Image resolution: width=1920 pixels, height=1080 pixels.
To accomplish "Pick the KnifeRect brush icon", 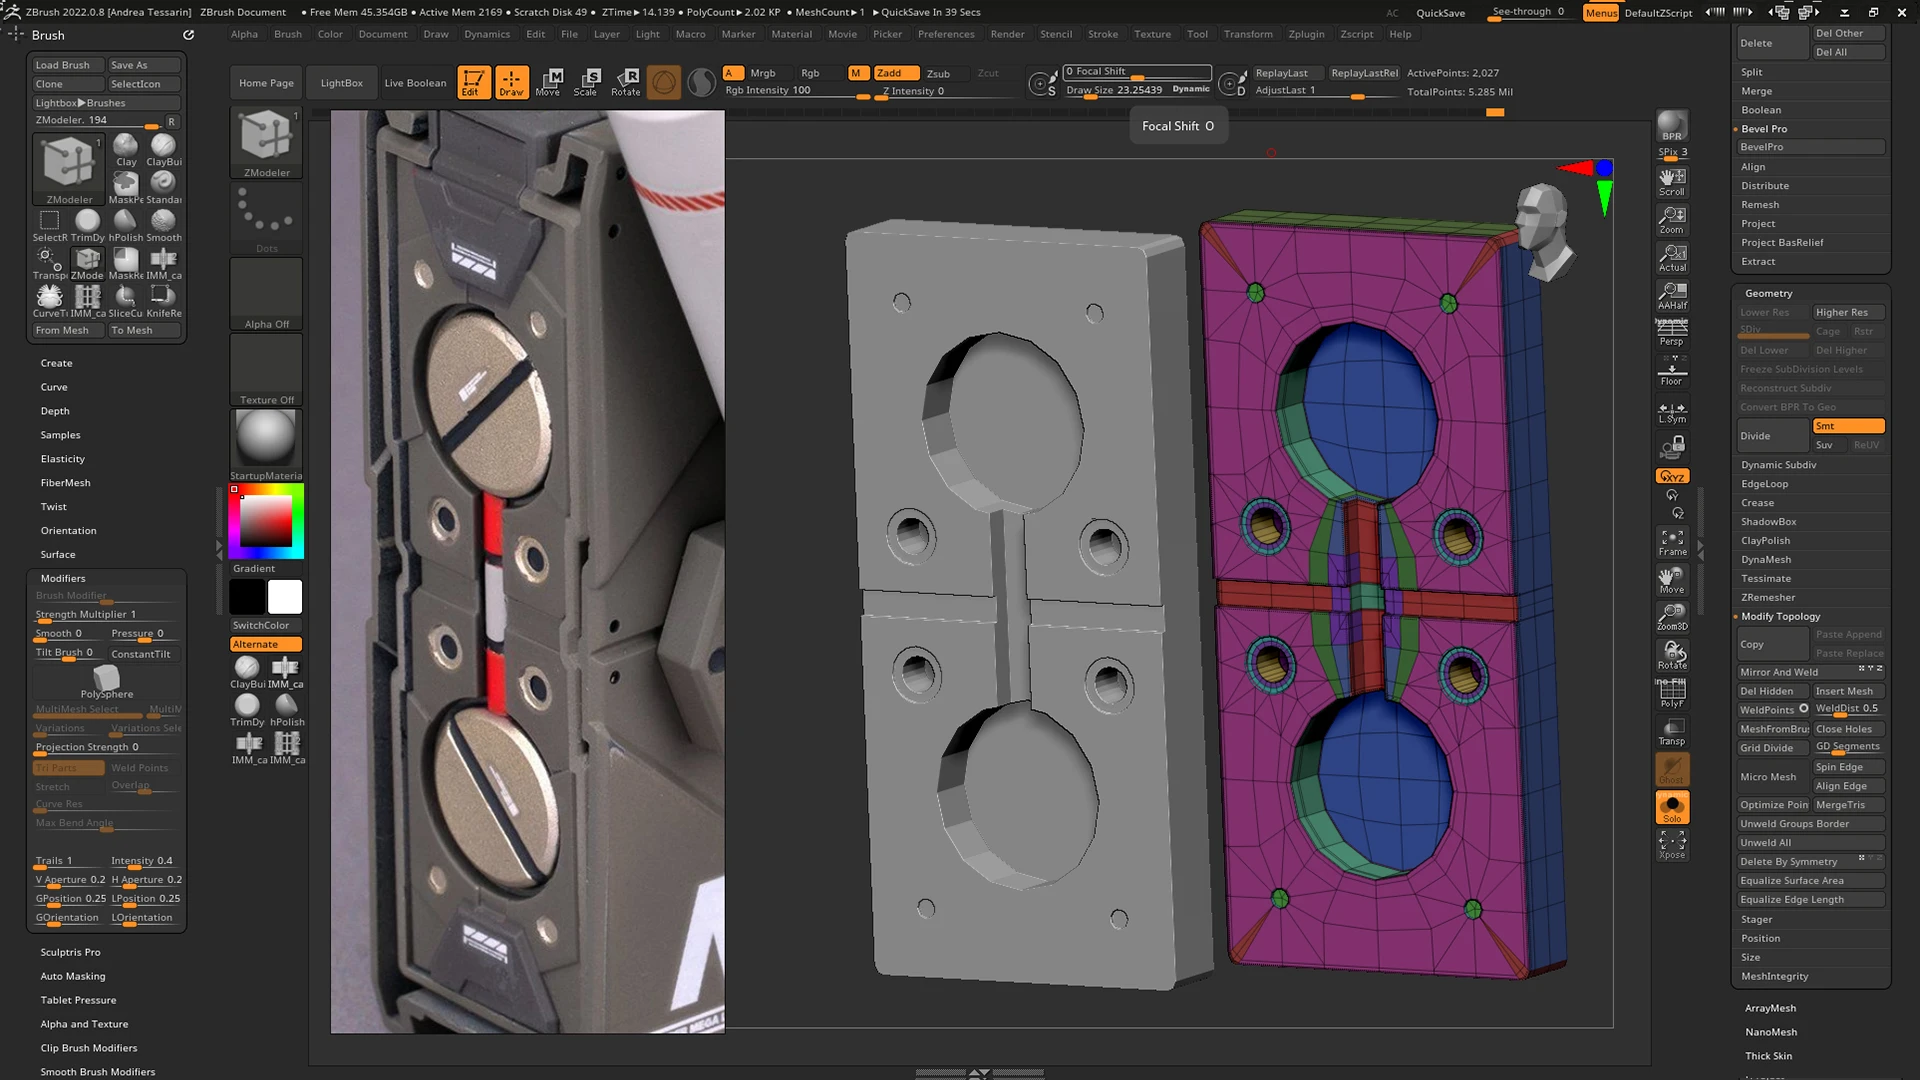I will point(163,300).
